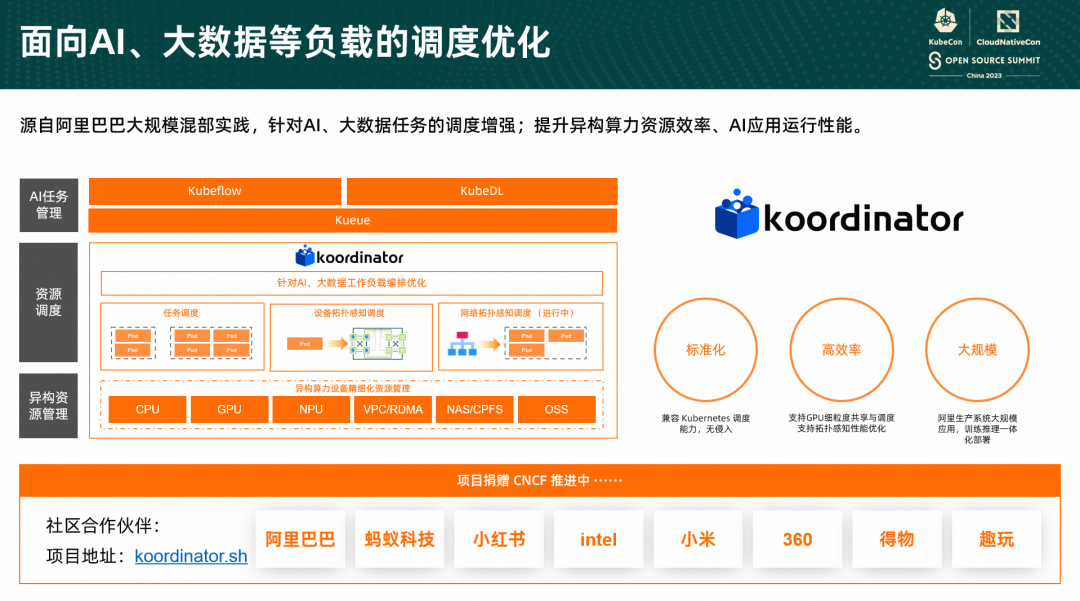
Task: Click the GPU resource box
Action: 229,409
